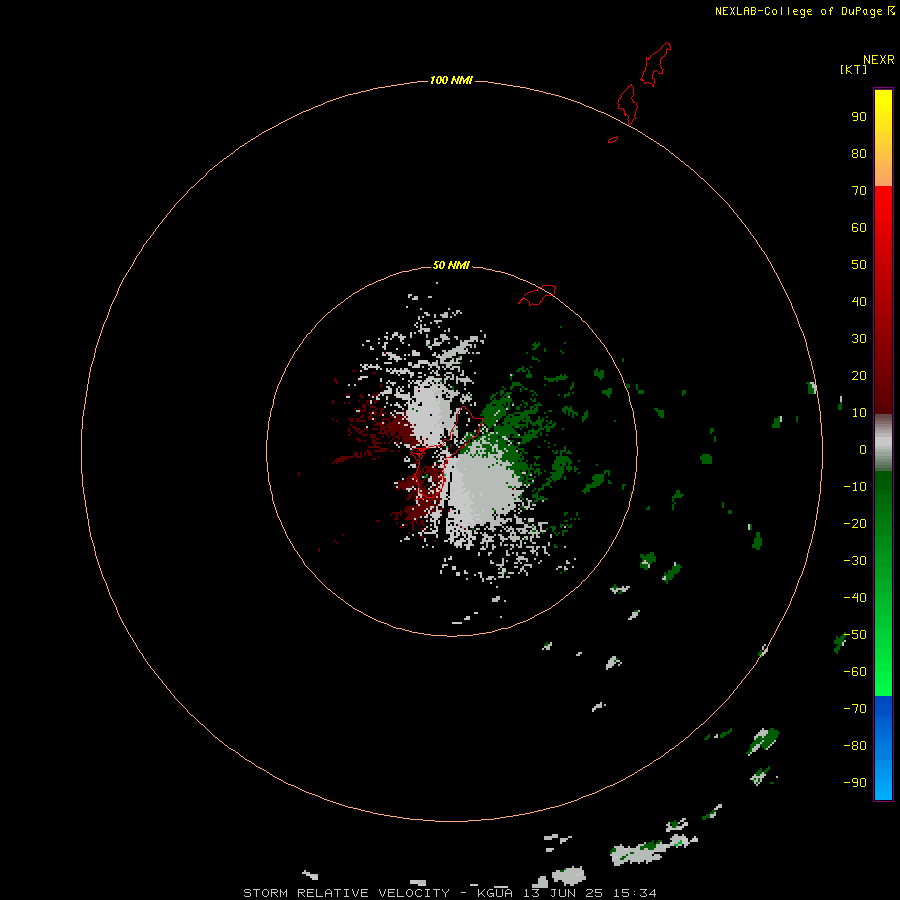
Task: Click the positive 10 knot scale label
Action: pos(859,413)
